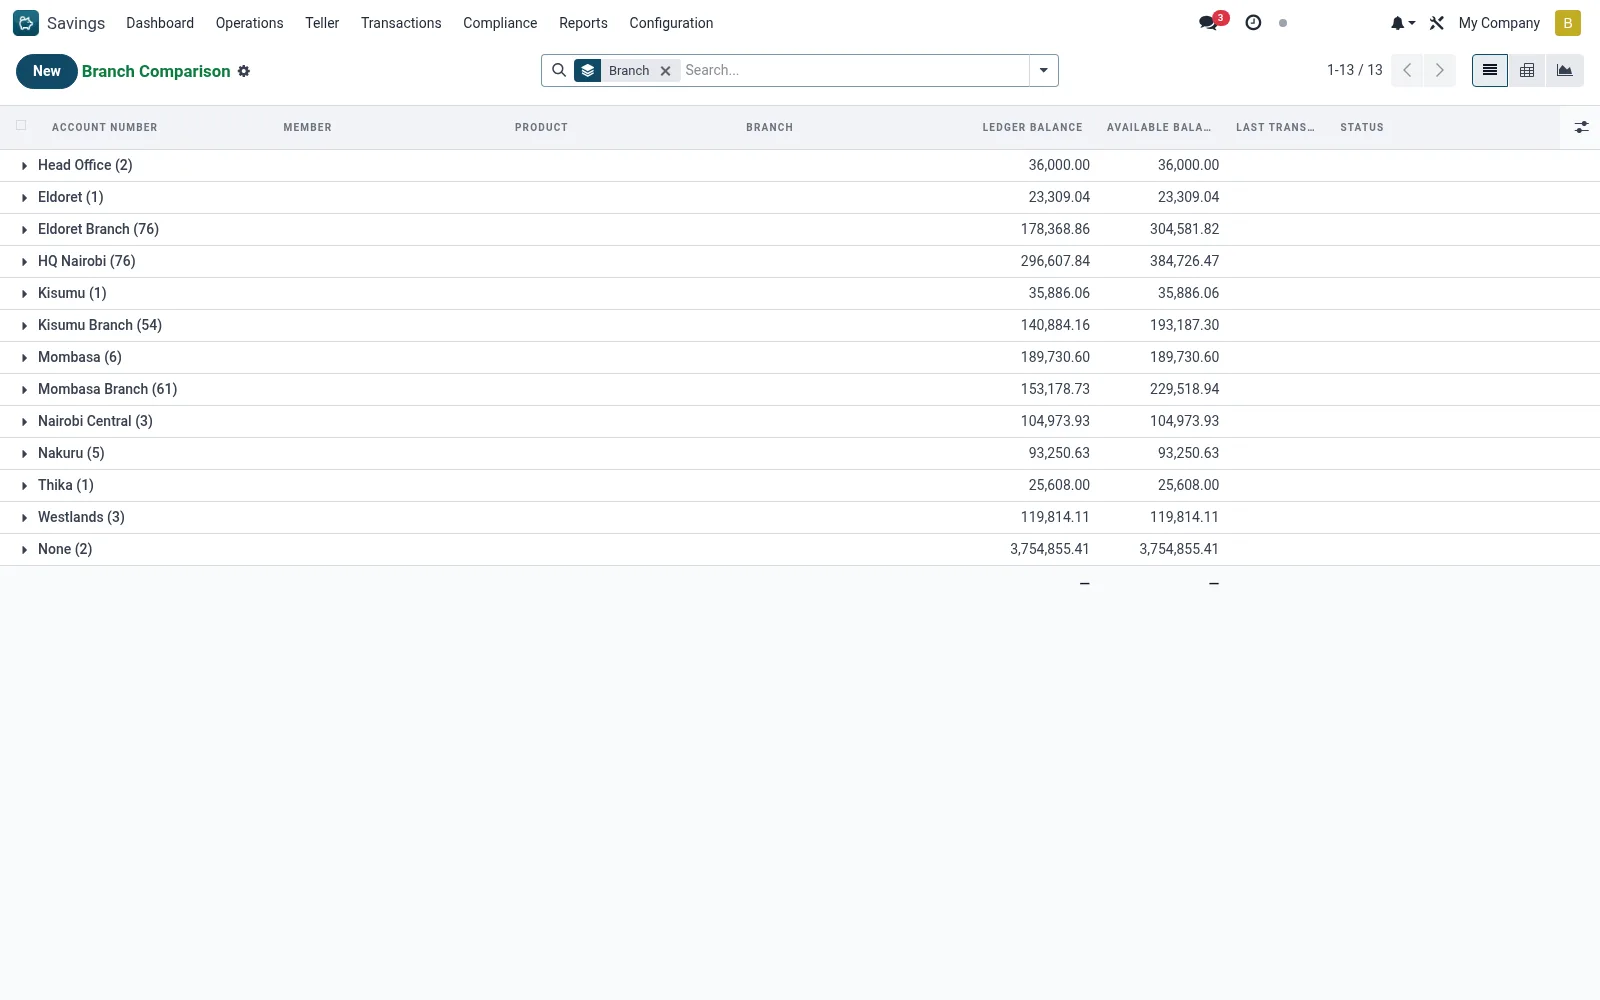Go to previous page of records
This screenshot has width=1600, height=1000.
(x=1407, y=70)
